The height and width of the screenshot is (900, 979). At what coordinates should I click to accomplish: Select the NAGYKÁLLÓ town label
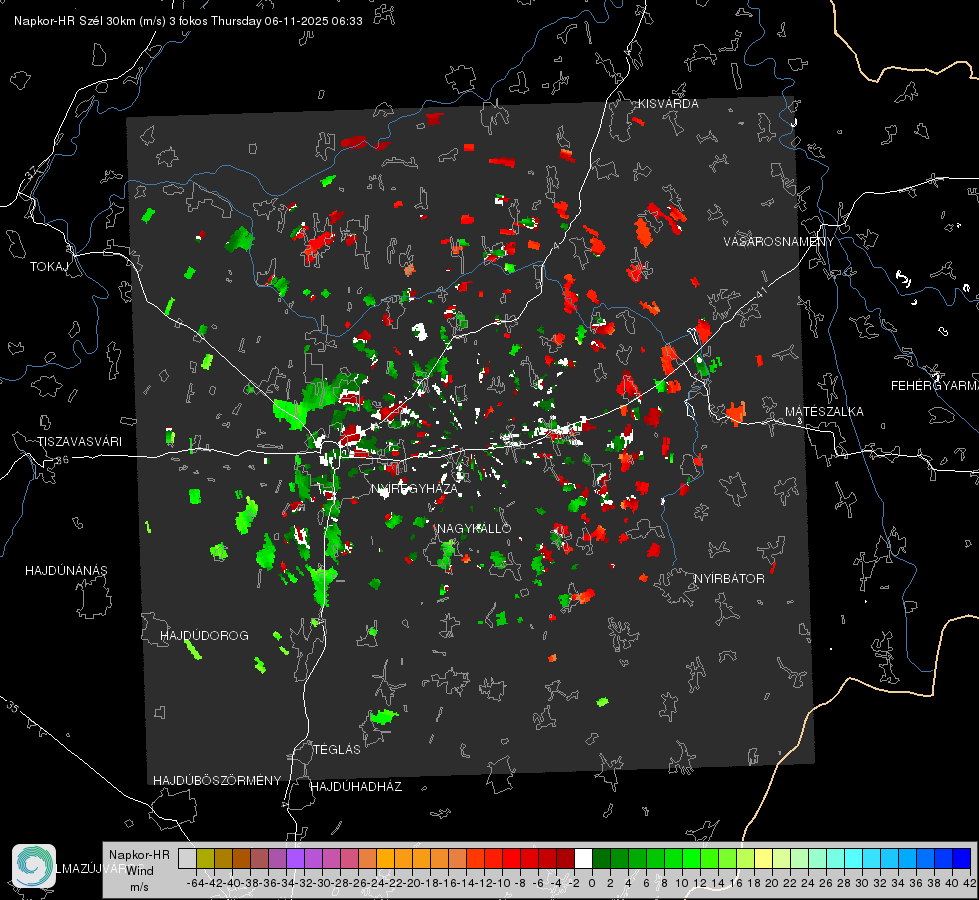pyautogui.click(x=473, y=528)
